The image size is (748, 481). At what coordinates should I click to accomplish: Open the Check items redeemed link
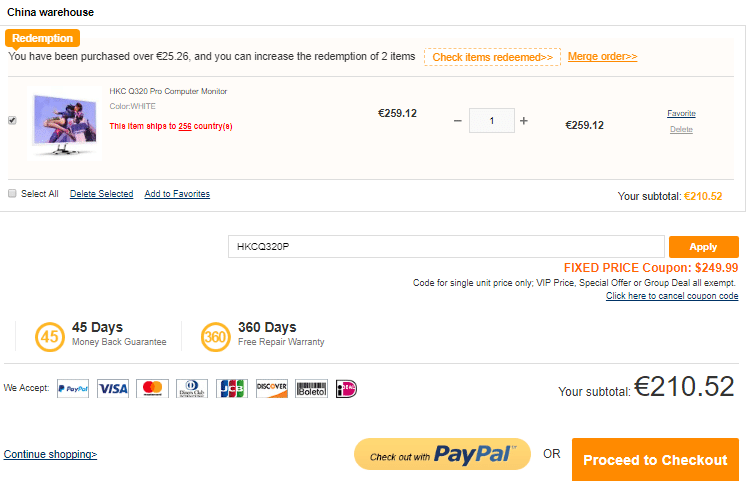[x=492, y=57]
